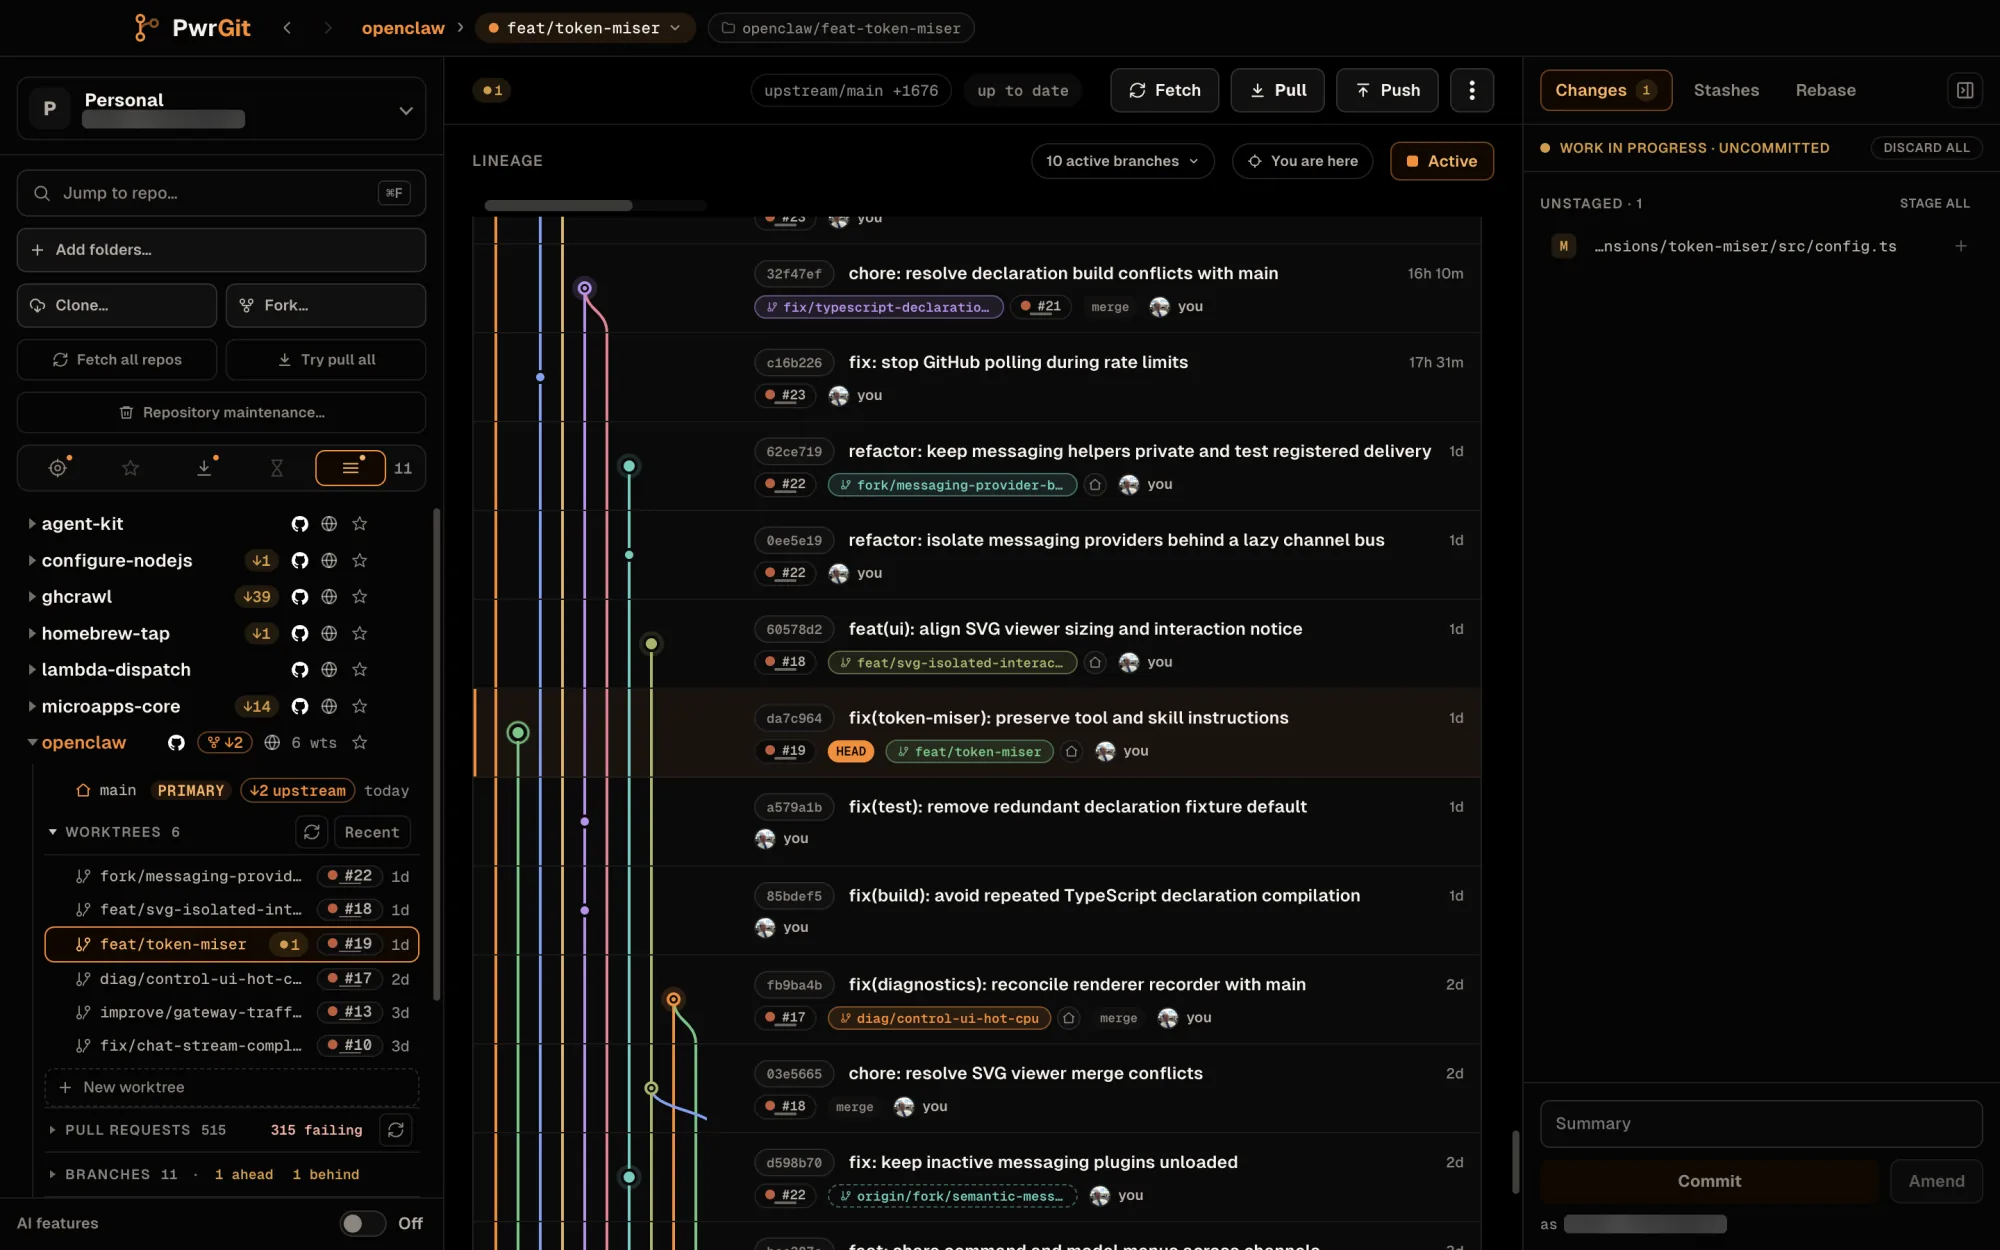This screenshot has width=2000, height=1250.
Task: Refresh the pull requests list
Action: pyautogui.click(x=396, y=1130)
